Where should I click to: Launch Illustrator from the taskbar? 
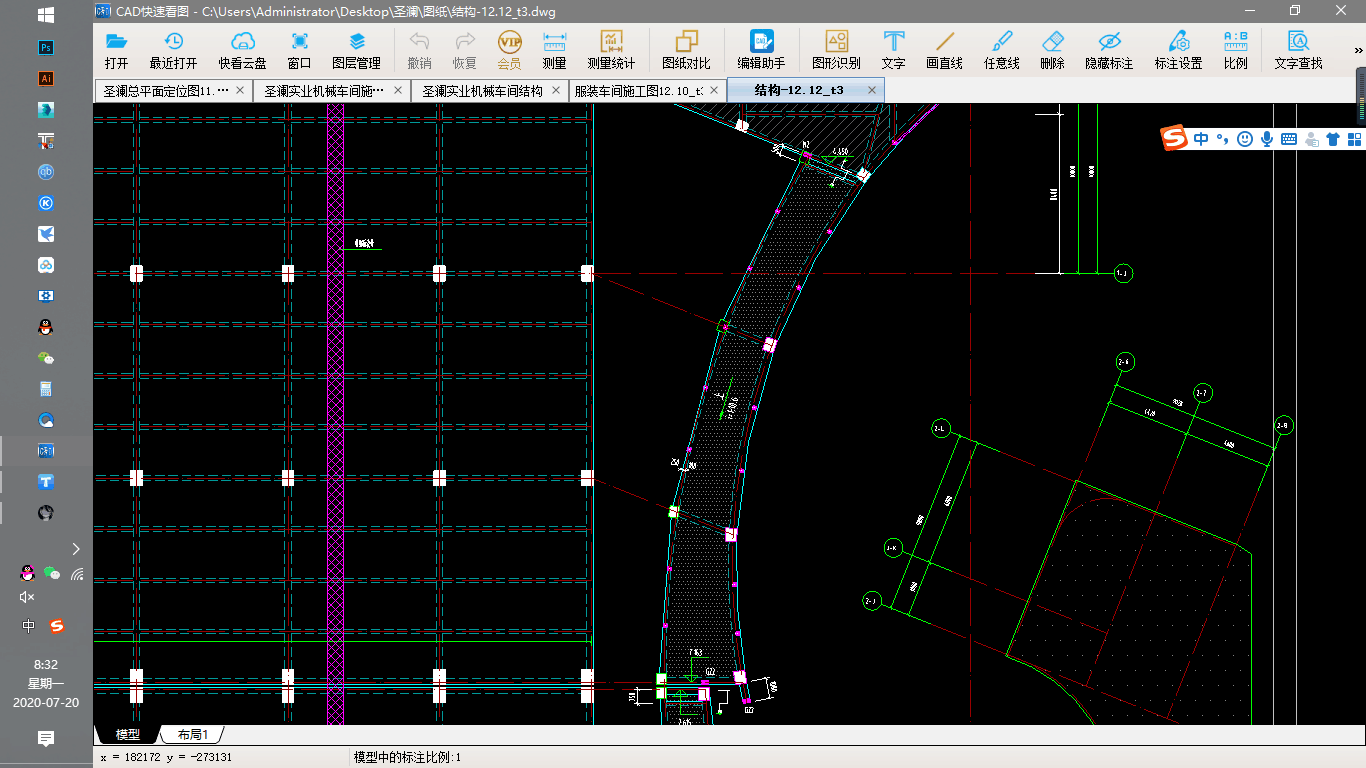(x=46, y=78)
